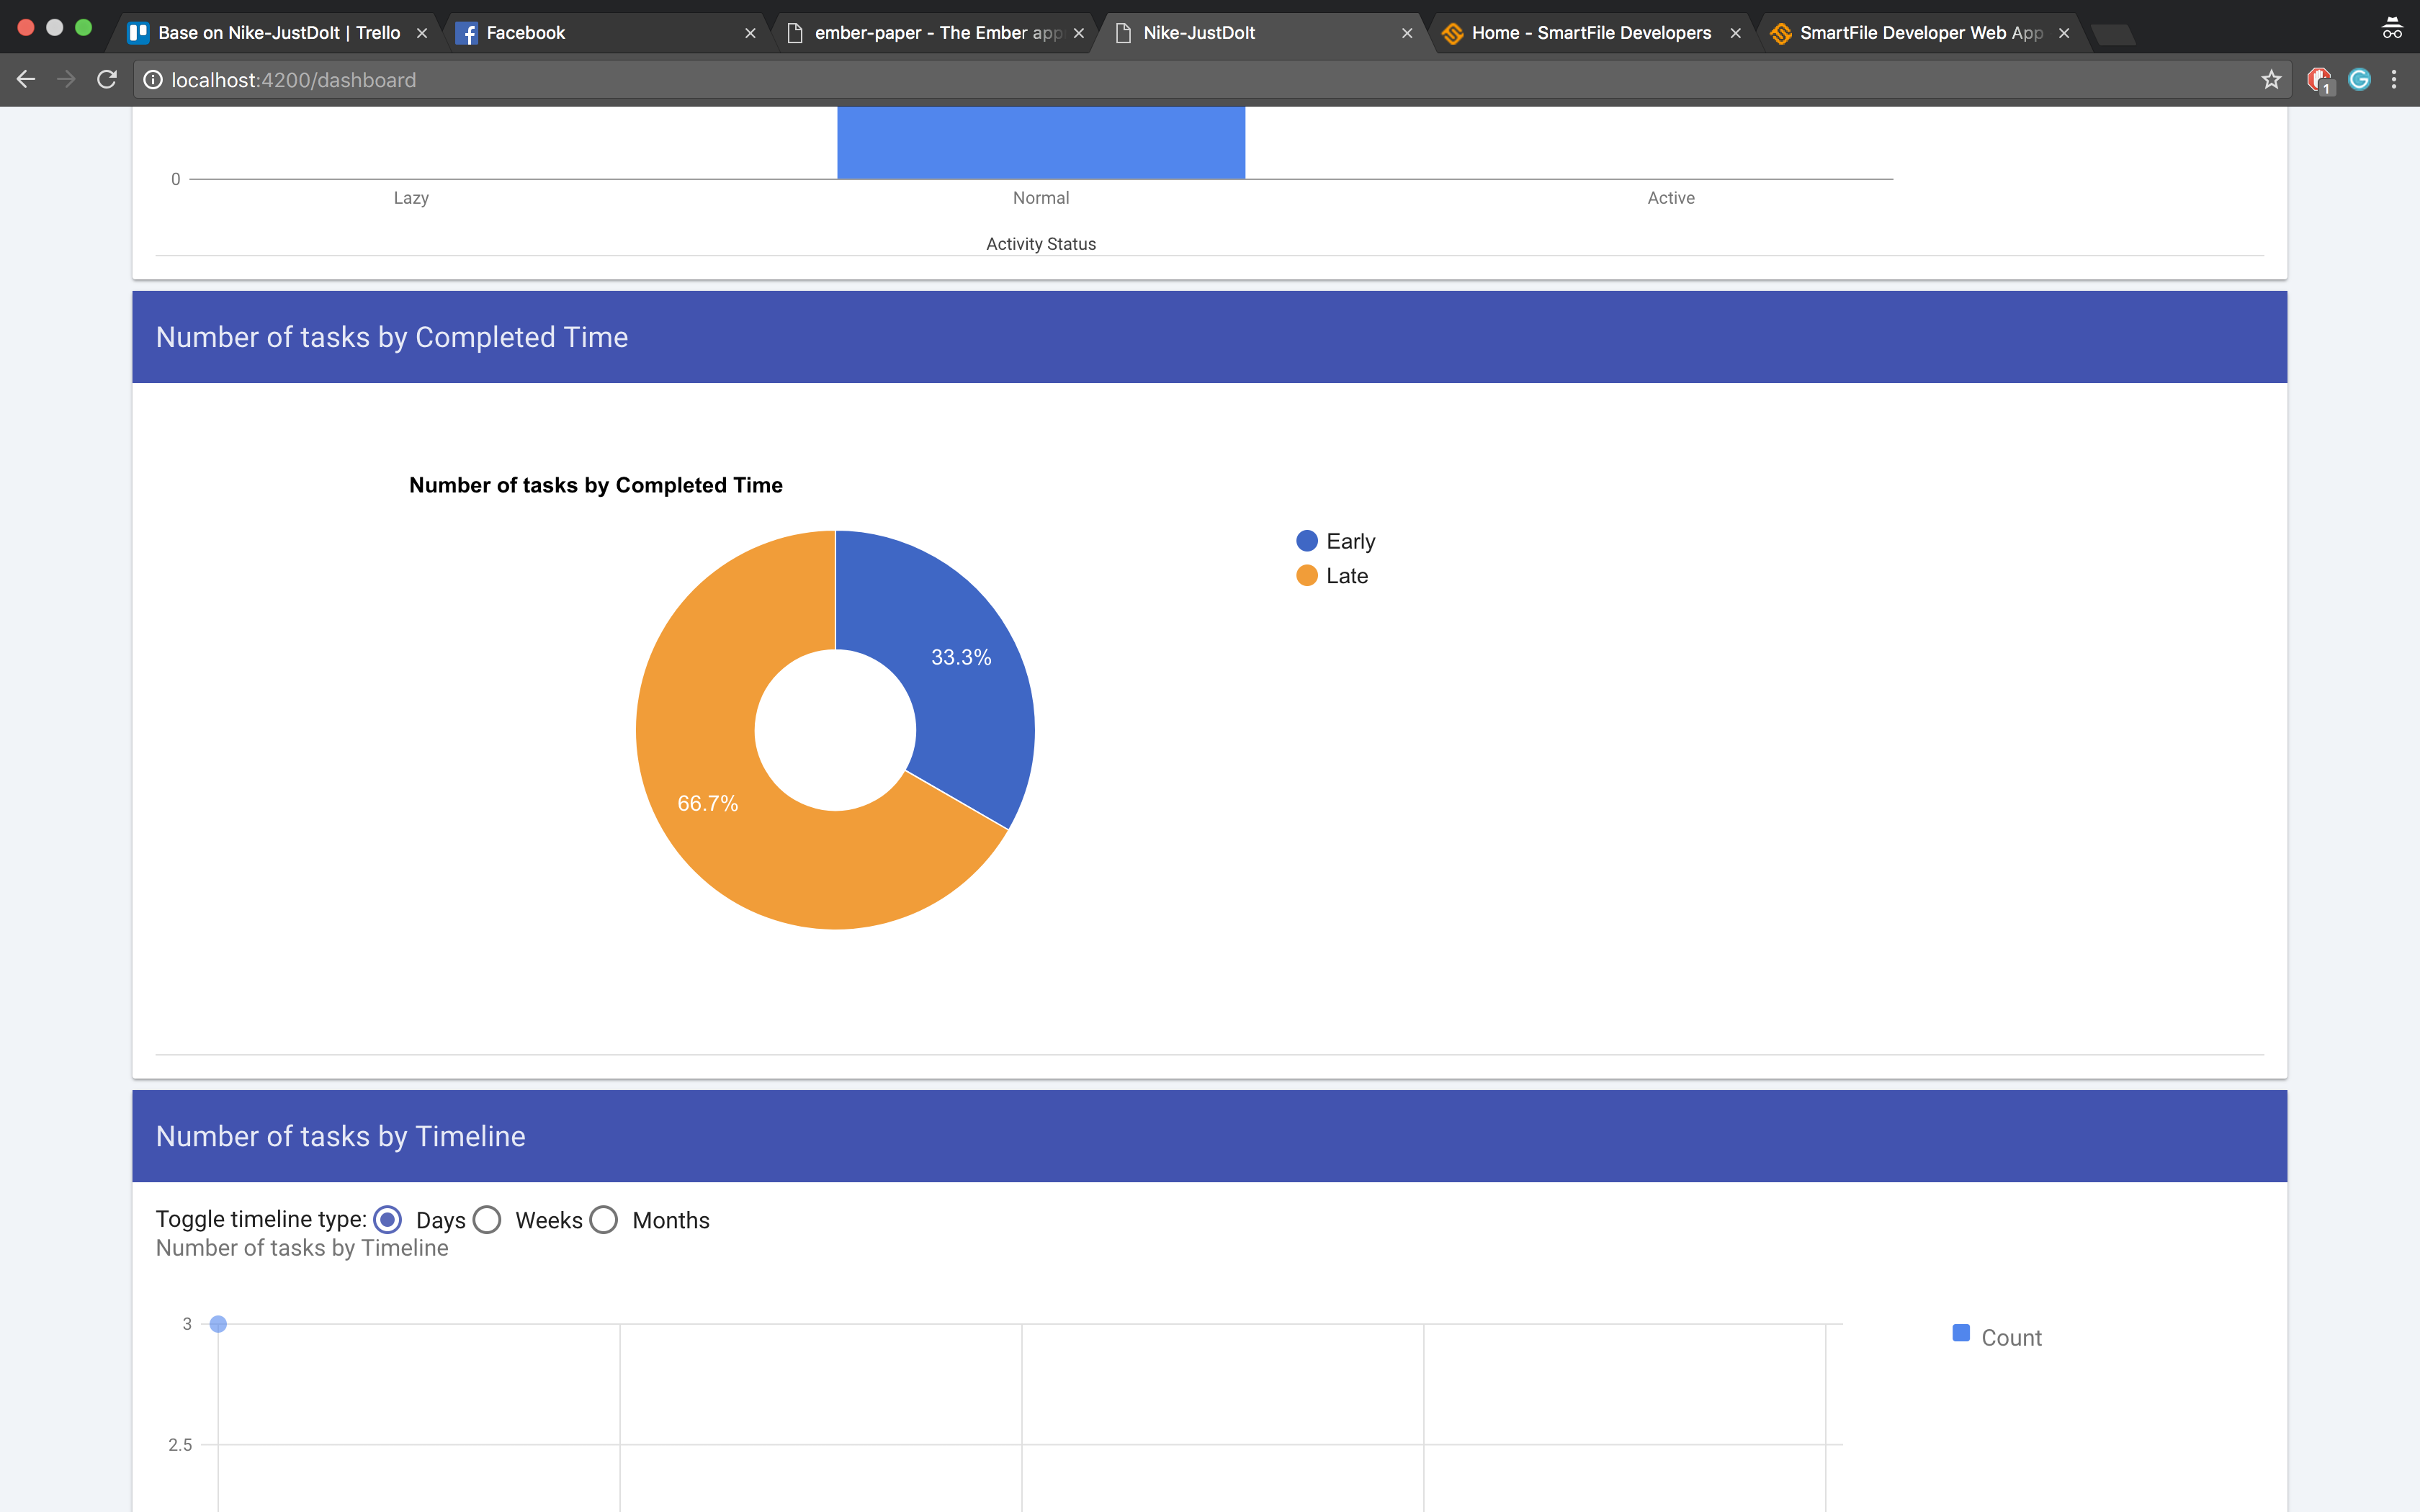This screenshot has width=2420, height=1512.
Task: Open Home - SmartFile Developers tab
Action: point(1590,33)
